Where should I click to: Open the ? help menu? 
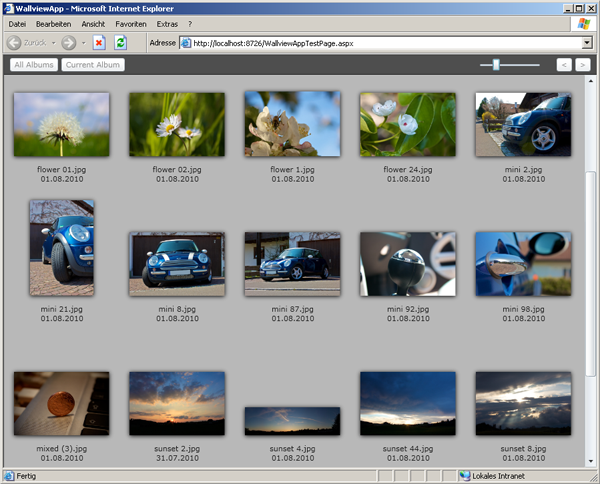pyautogui.click(x=190, y=24)
